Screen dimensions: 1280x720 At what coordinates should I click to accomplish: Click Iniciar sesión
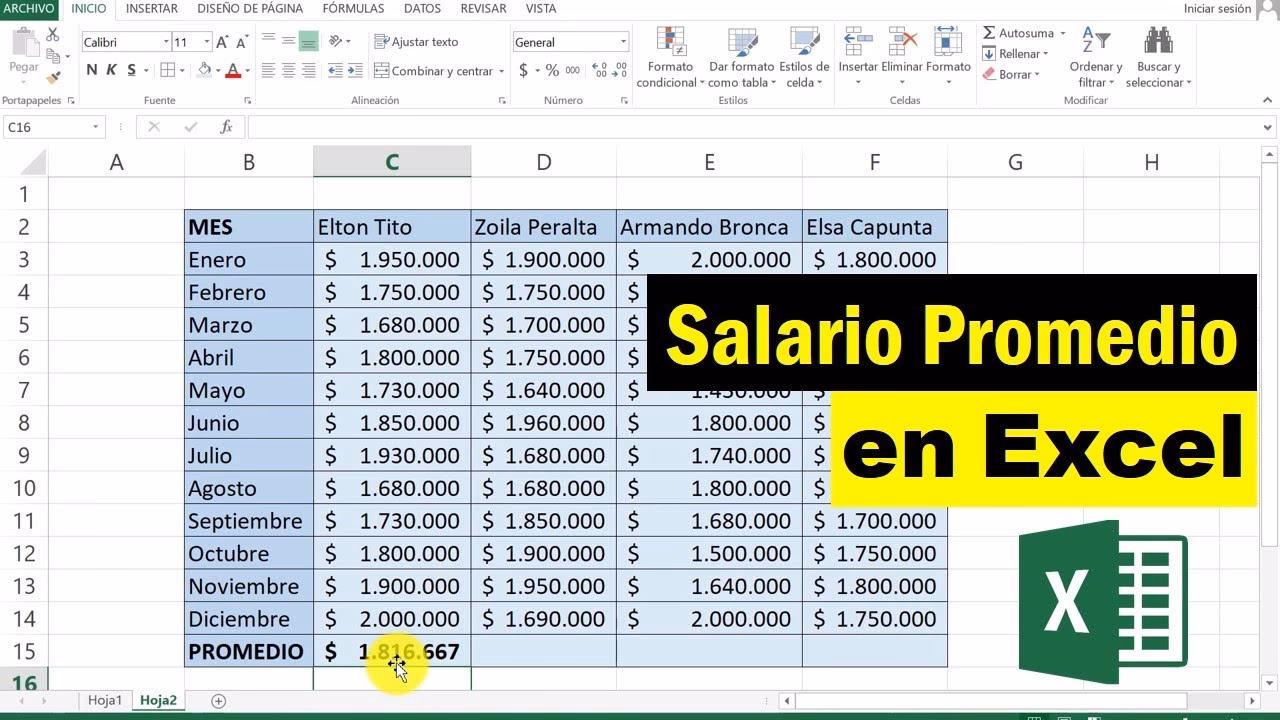click(1215, 8)
